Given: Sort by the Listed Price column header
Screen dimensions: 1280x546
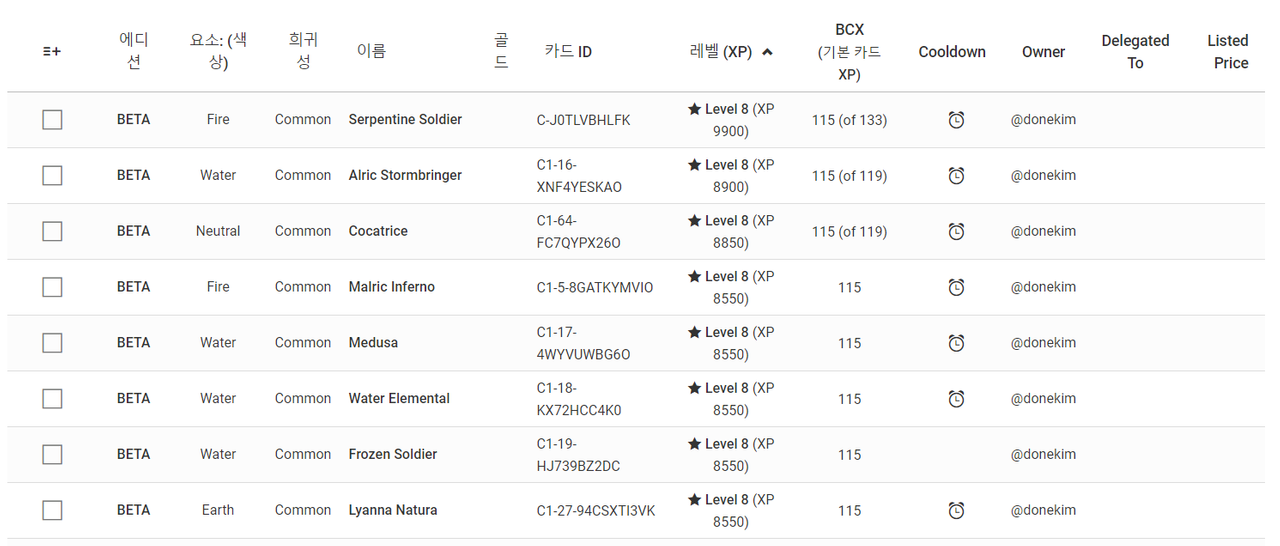Looking at the screenshot, I should (x=1228, y=52).
